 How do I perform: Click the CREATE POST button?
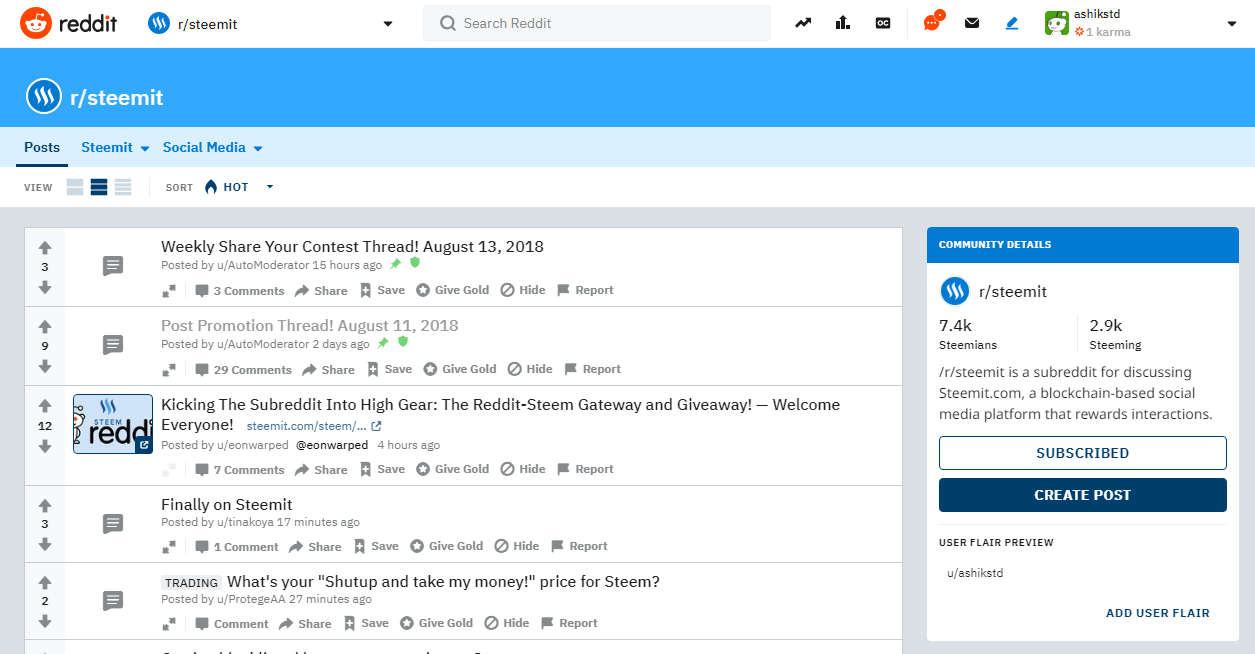click(x=1082, y=495)
